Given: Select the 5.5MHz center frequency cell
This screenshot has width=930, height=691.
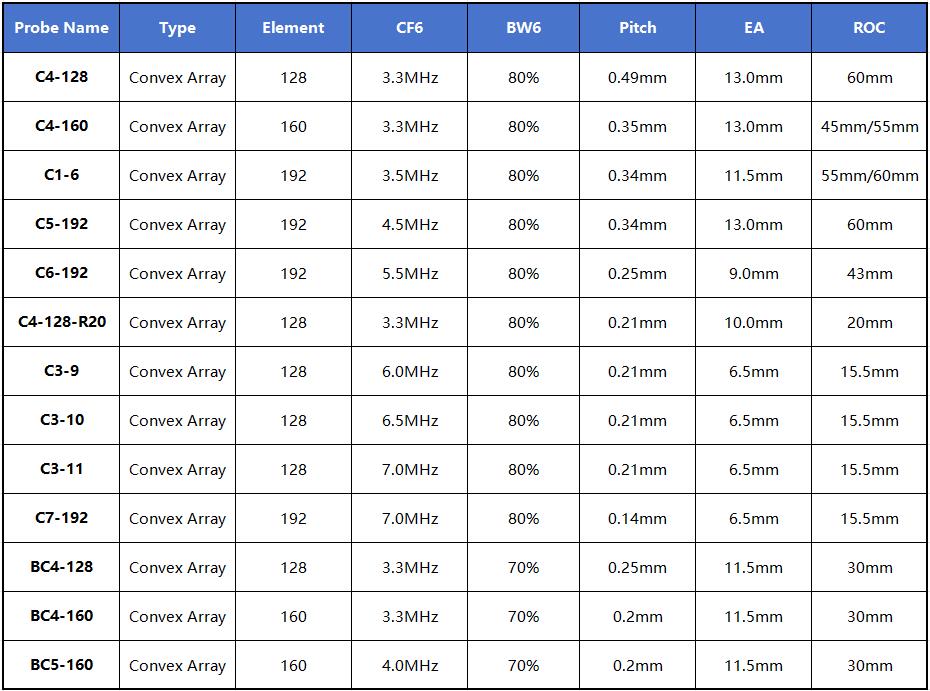Looking at the screenshot, I should click(410, 274).
